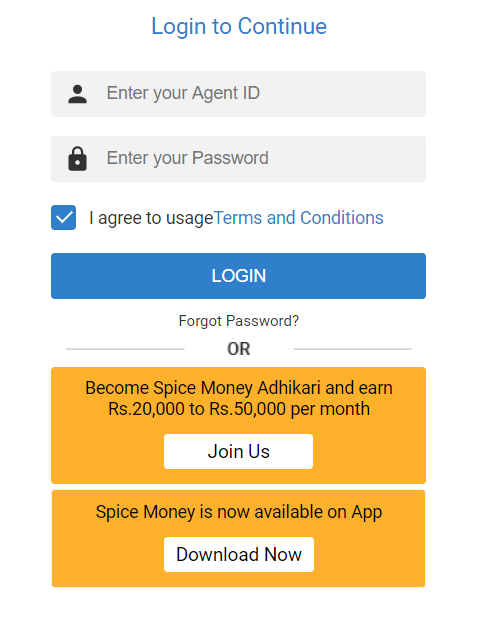The image size is (480, 626).
Task: Focus the Enter your Agent ID field
Action: click(238, 94)
